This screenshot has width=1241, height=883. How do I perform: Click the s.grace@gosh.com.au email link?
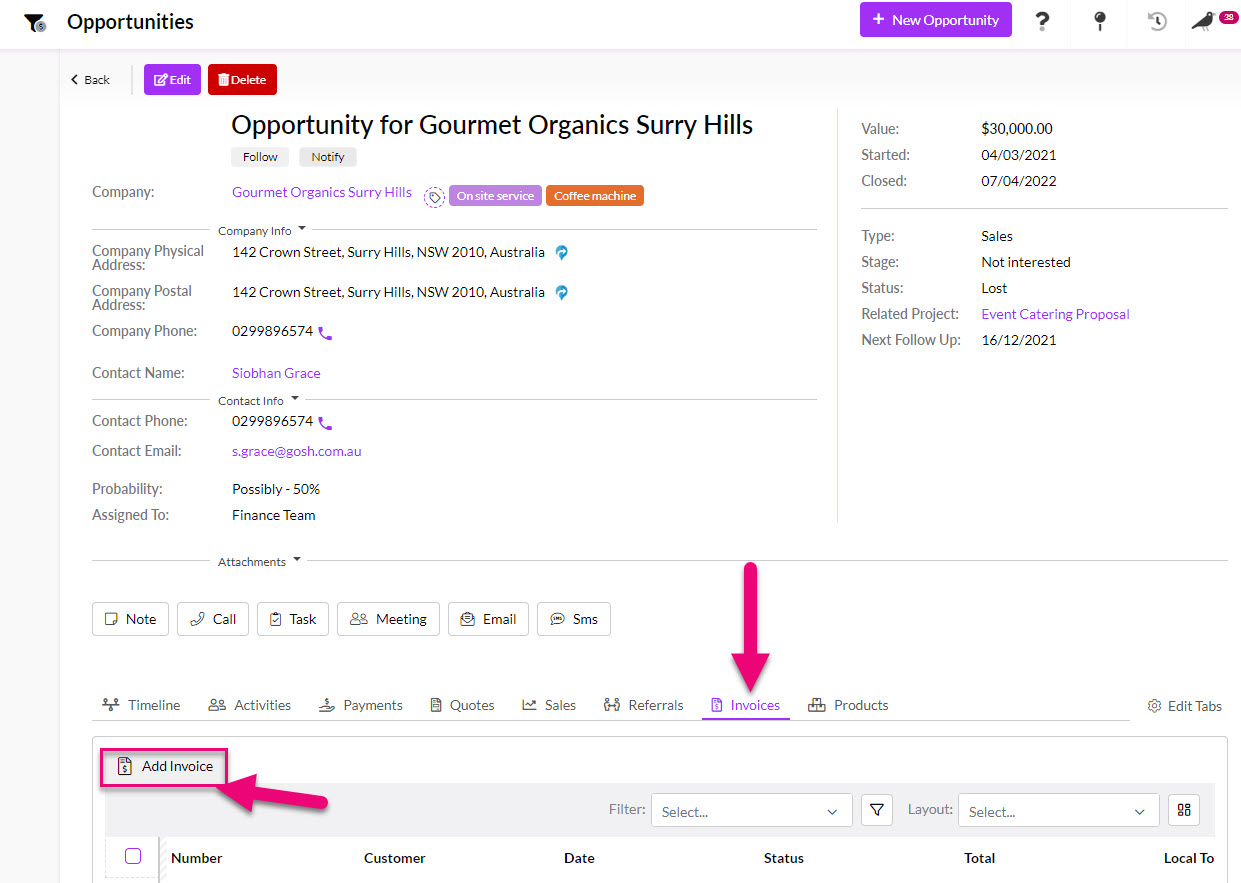click(x=297, y=451)
